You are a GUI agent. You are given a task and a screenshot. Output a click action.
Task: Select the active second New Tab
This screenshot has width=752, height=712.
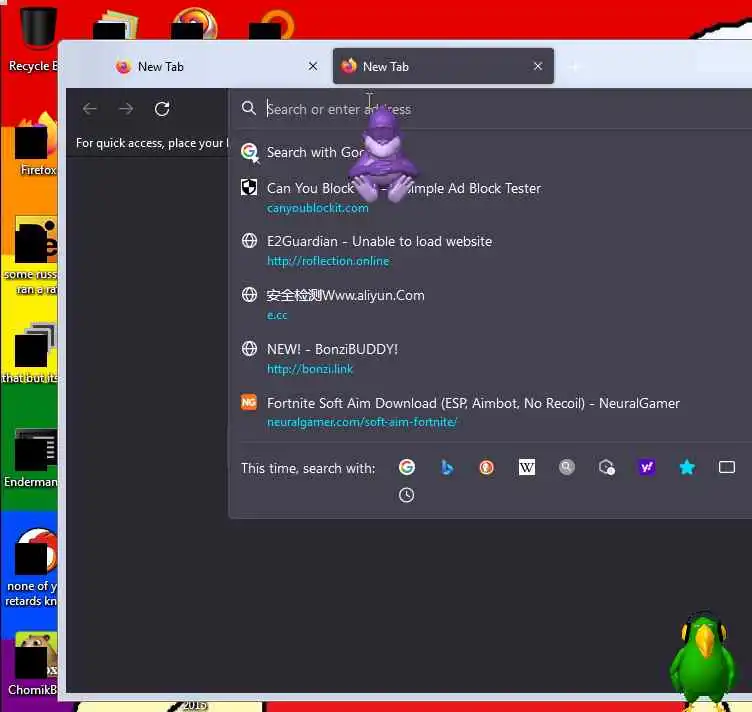tap(443, 66)
